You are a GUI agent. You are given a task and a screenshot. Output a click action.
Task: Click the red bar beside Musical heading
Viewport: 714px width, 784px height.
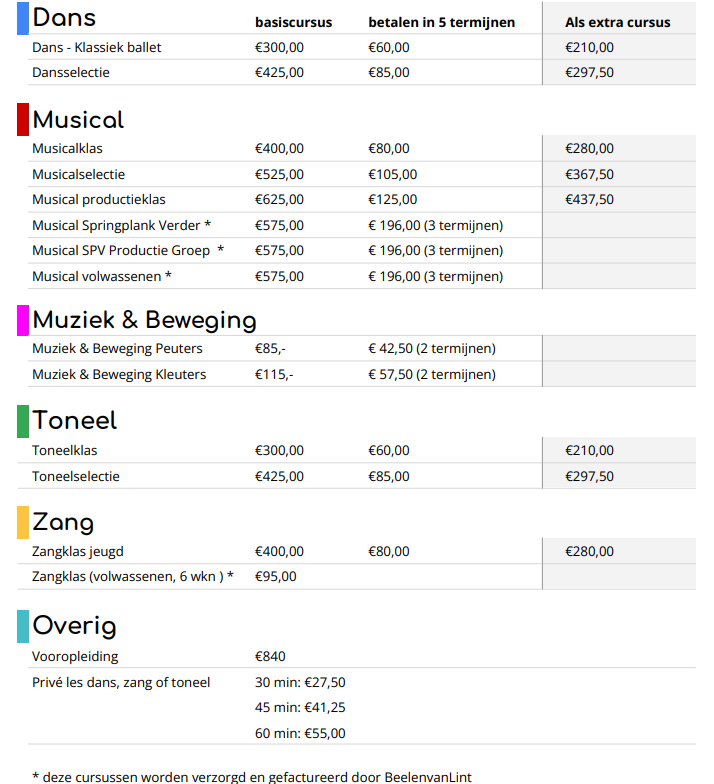click(x=23, y=119)
